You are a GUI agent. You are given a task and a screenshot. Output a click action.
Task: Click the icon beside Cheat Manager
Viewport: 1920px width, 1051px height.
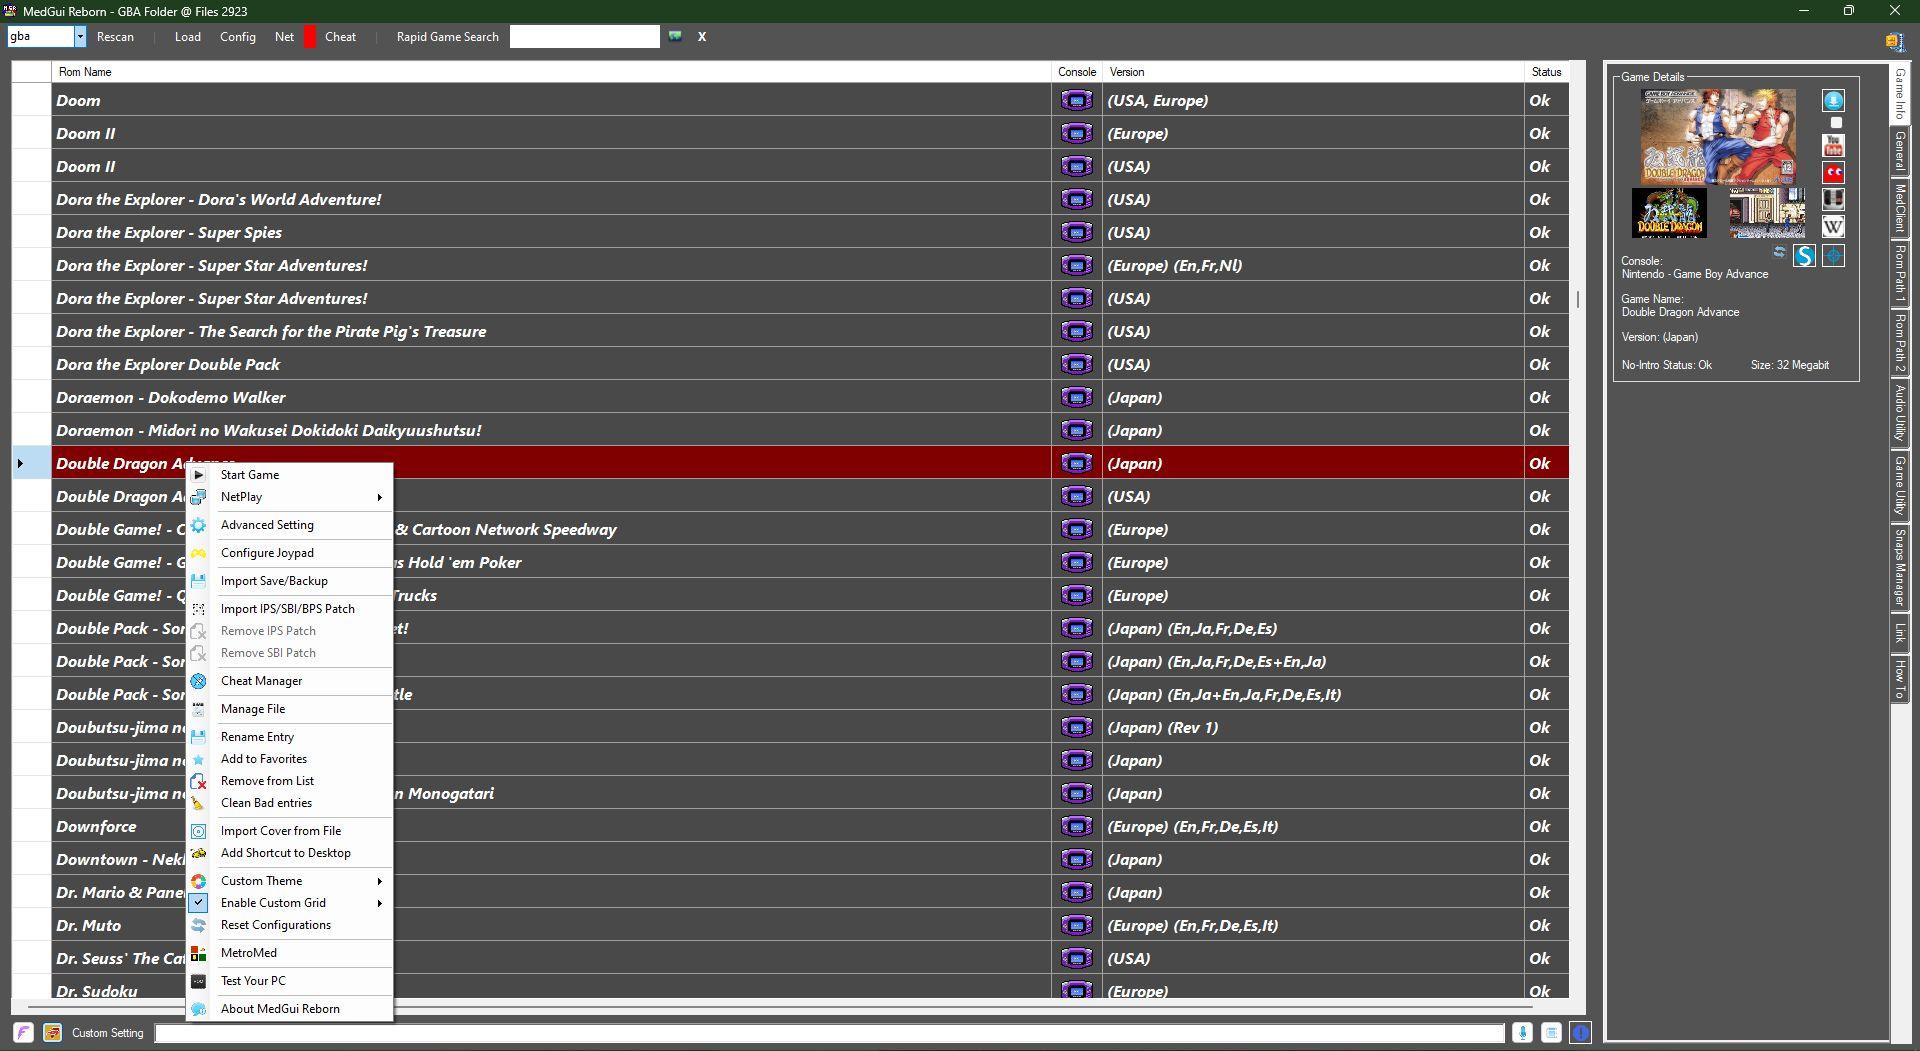(199, 681)
